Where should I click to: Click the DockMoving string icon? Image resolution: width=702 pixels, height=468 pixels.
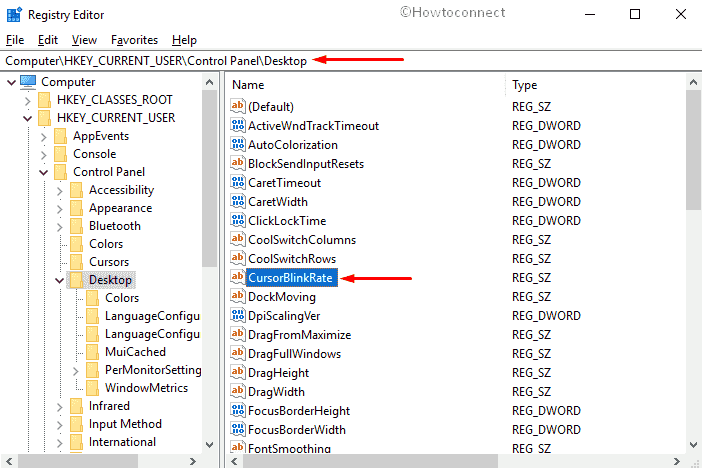[x=238, y=296]
